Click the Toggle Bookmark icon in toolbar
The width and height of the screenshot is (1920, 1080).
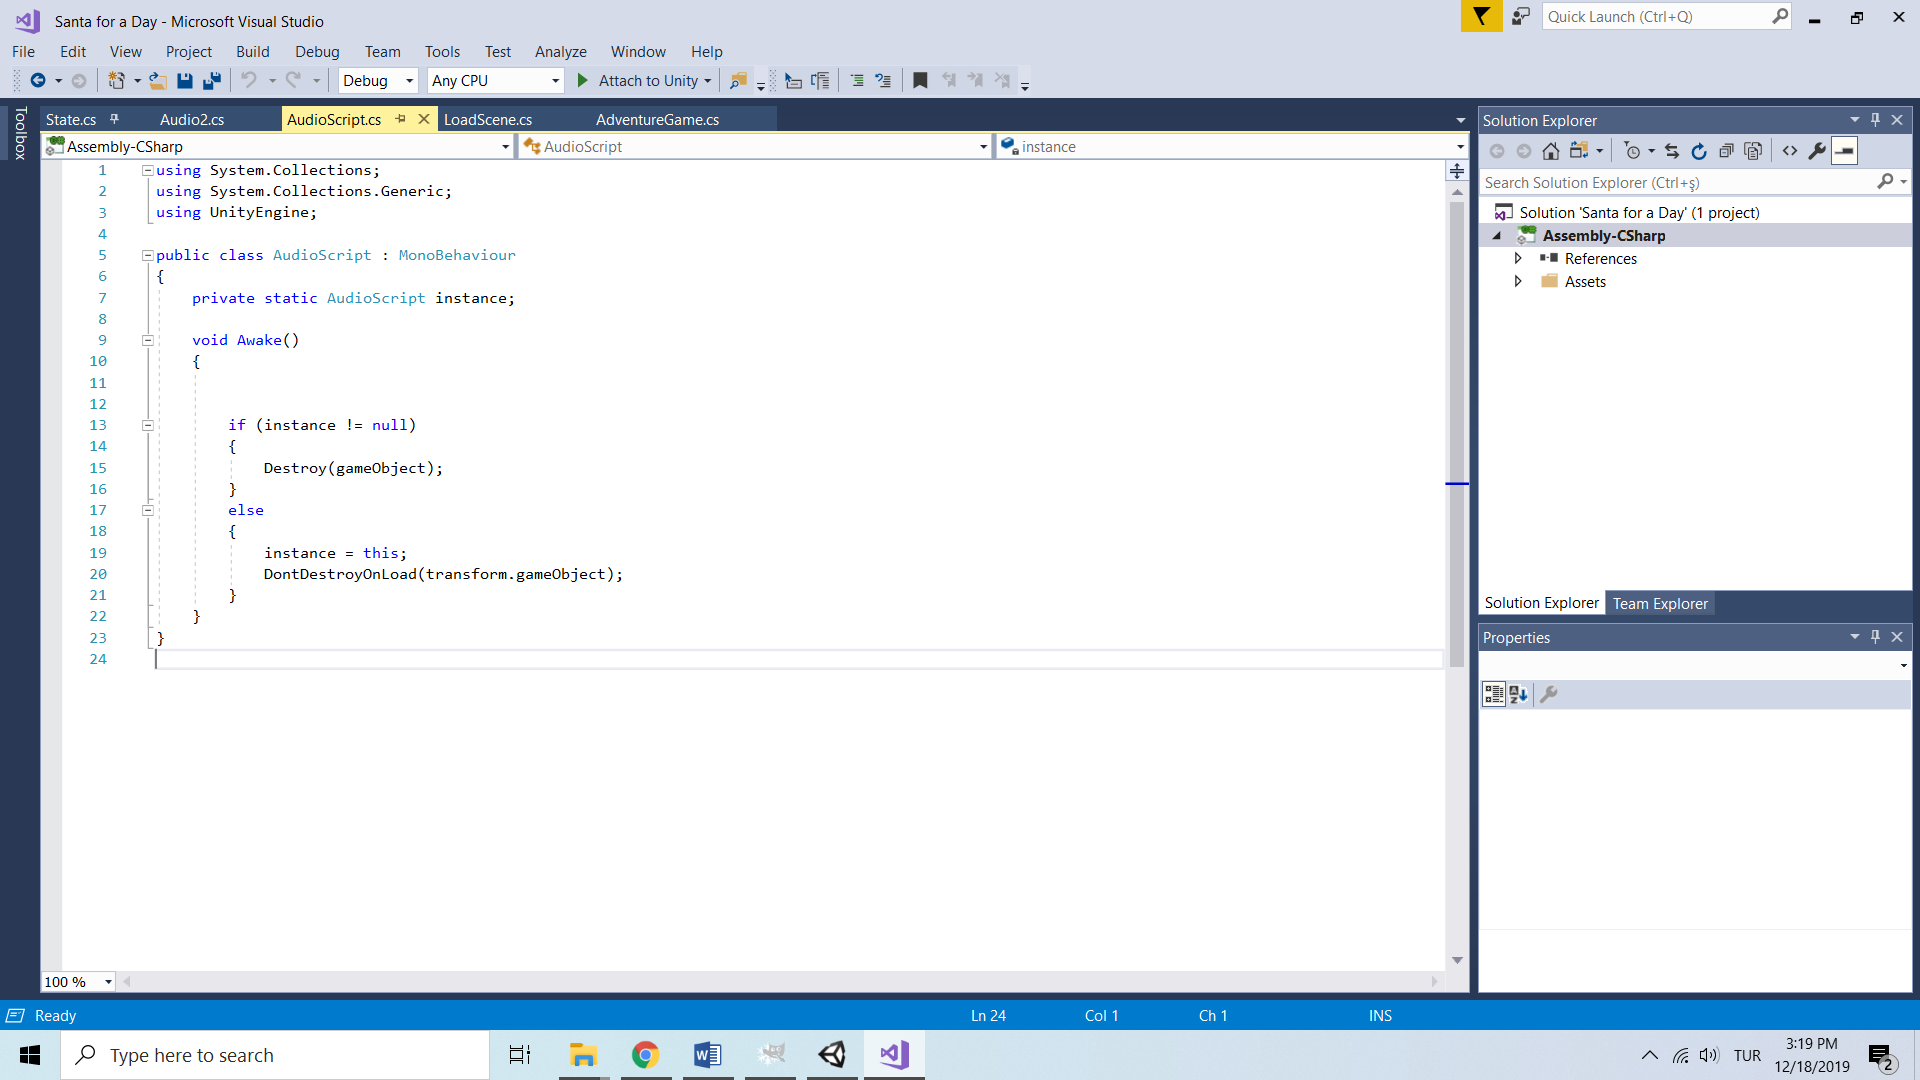click(920, 81)
